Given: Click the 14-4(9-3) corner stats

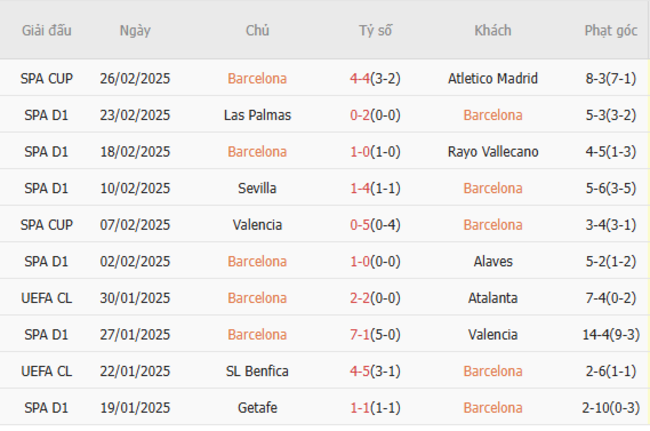Looking at the screenshot, I should [611, 334].
